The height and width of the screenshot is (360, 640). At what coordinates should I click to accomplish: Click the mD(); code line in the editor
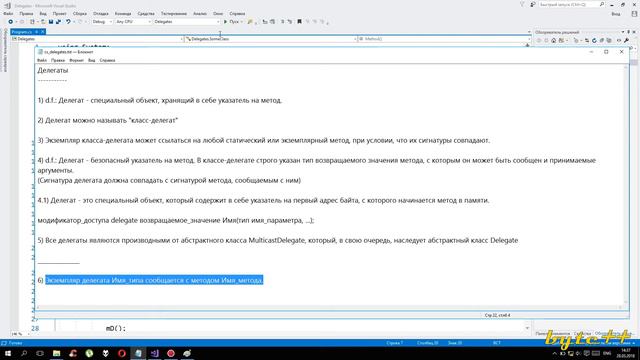pyautogui.click(x=116, y=328)
